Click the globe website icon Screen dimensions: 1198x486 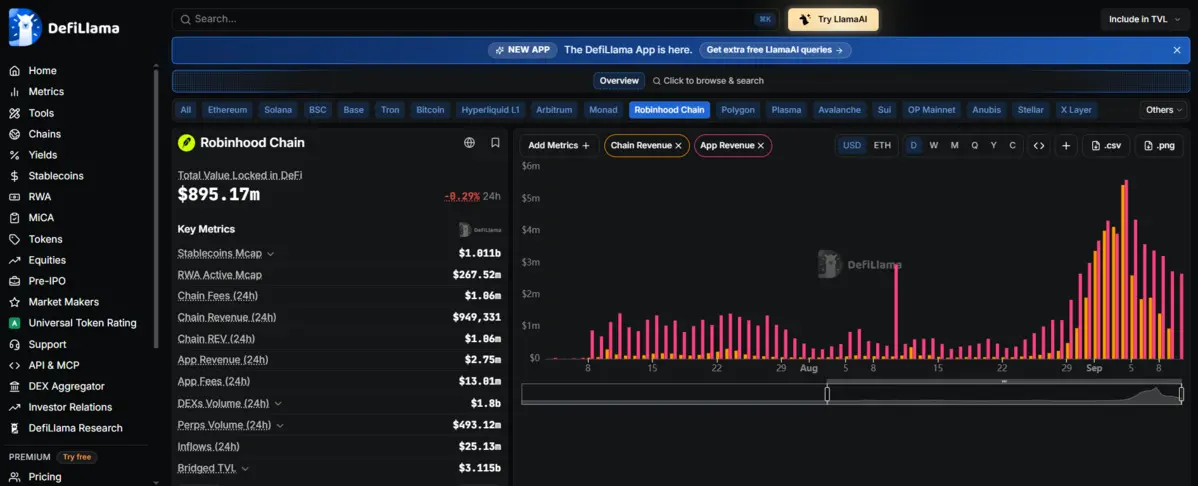pos(470,143)
